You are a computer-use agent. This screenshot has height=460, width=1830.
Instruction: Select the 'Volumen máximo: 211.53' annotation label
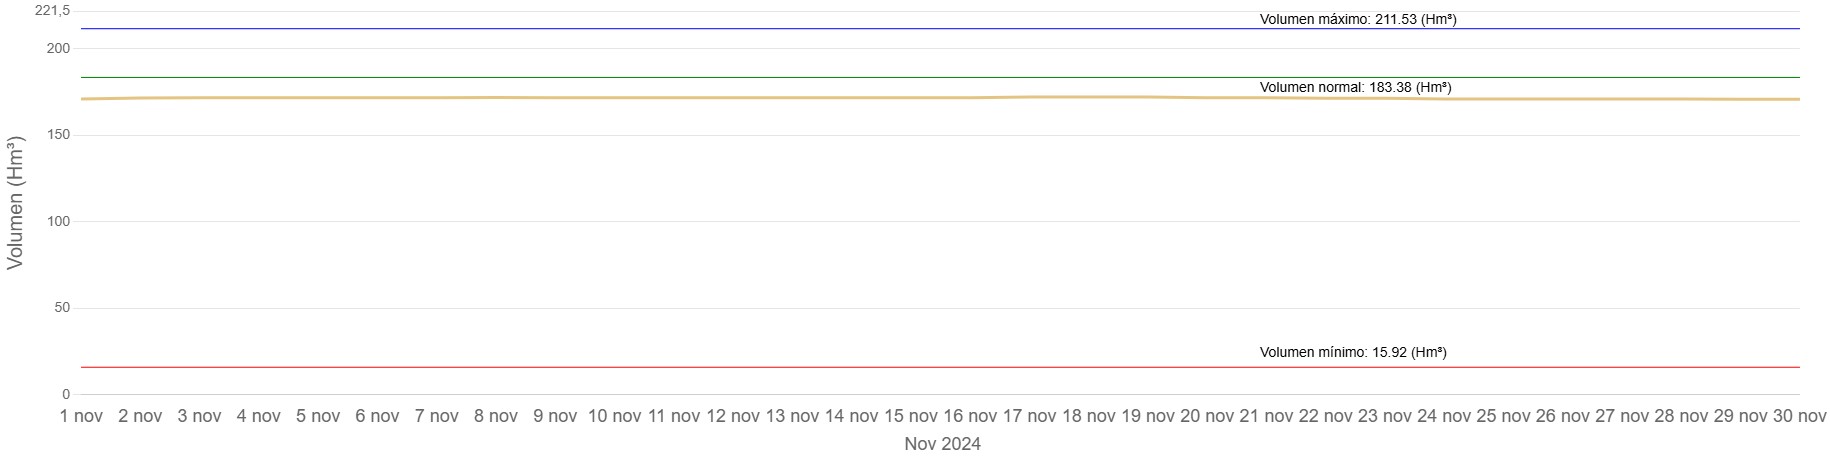[1357, 19]
